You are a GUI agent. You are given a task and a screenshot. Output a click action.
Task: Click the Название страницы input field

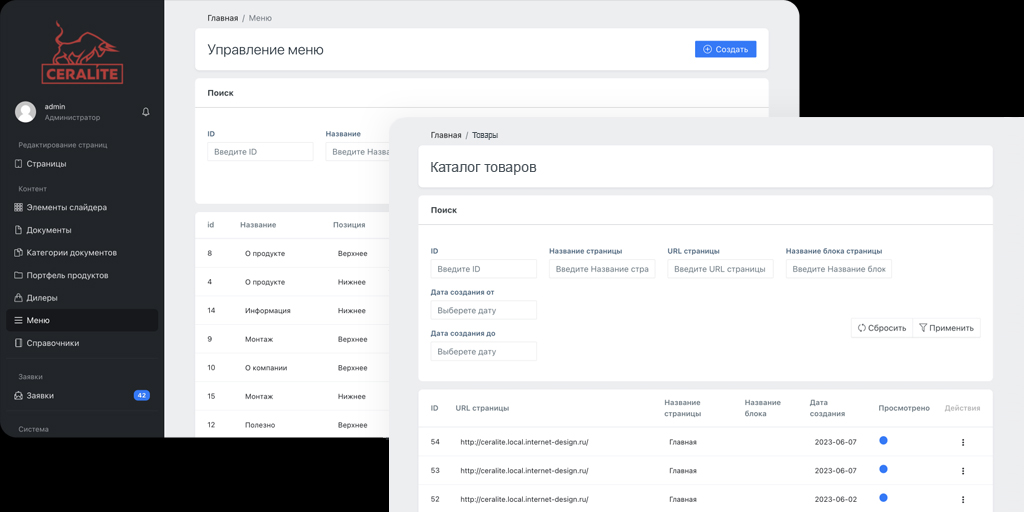pos(602,269)
